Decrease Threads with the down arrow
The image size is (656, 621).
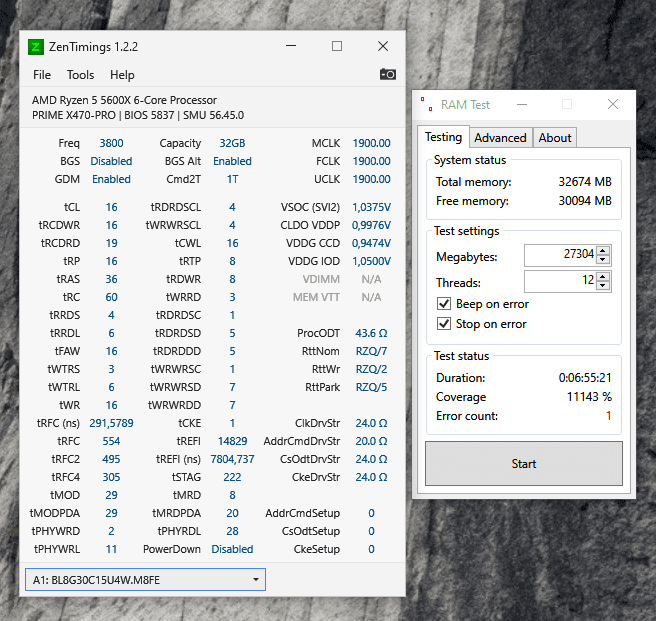tap(602, 285)
